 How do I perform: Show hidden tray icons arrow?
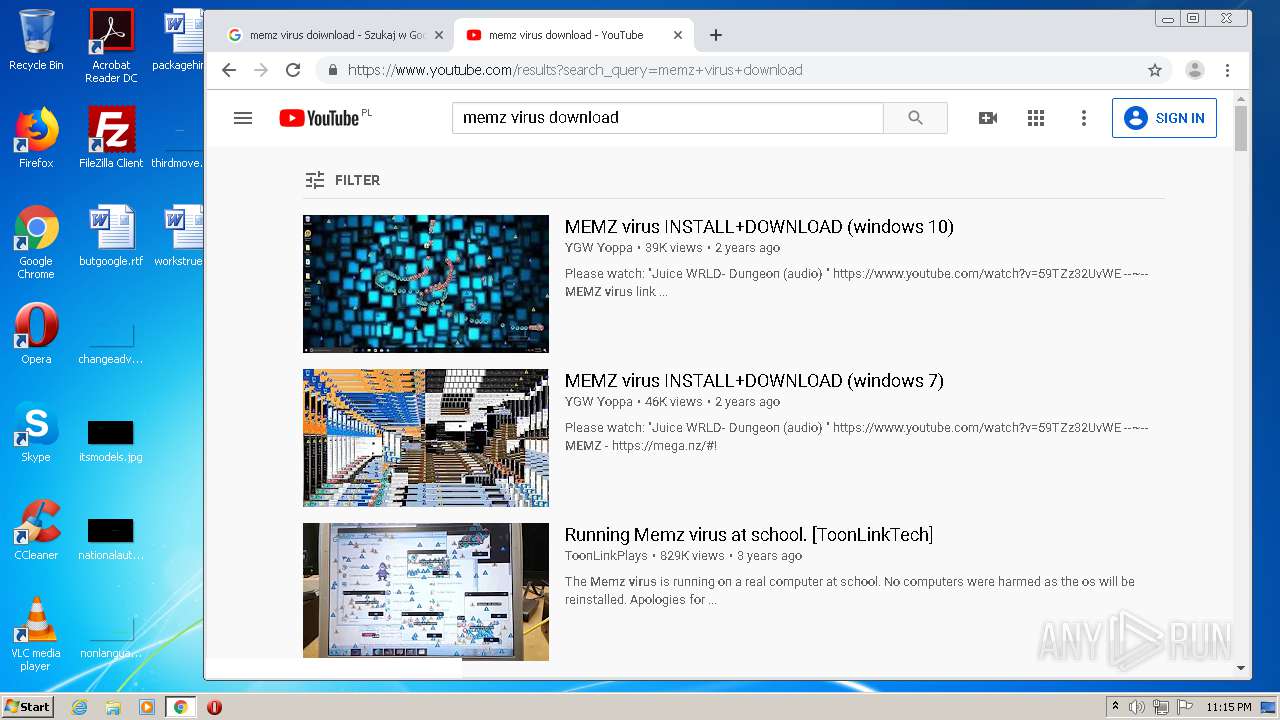click(x=1115, y=707)
